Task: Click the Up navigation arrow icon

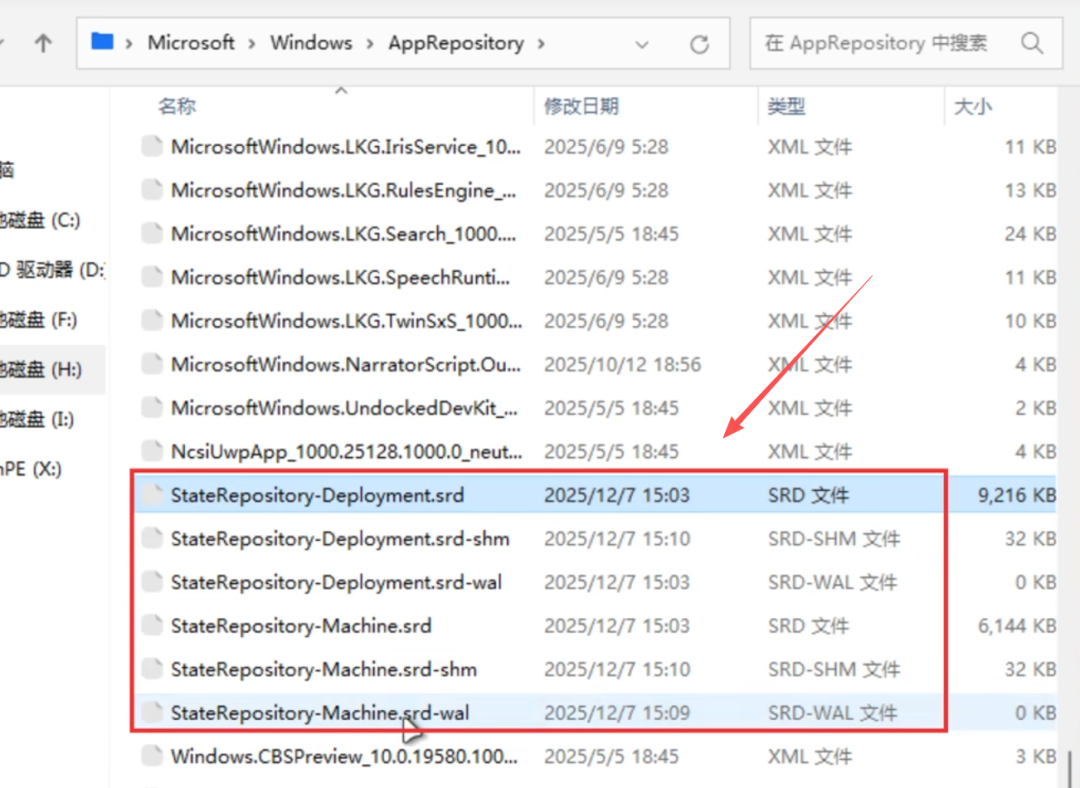Action: click(x=43, y=44)
